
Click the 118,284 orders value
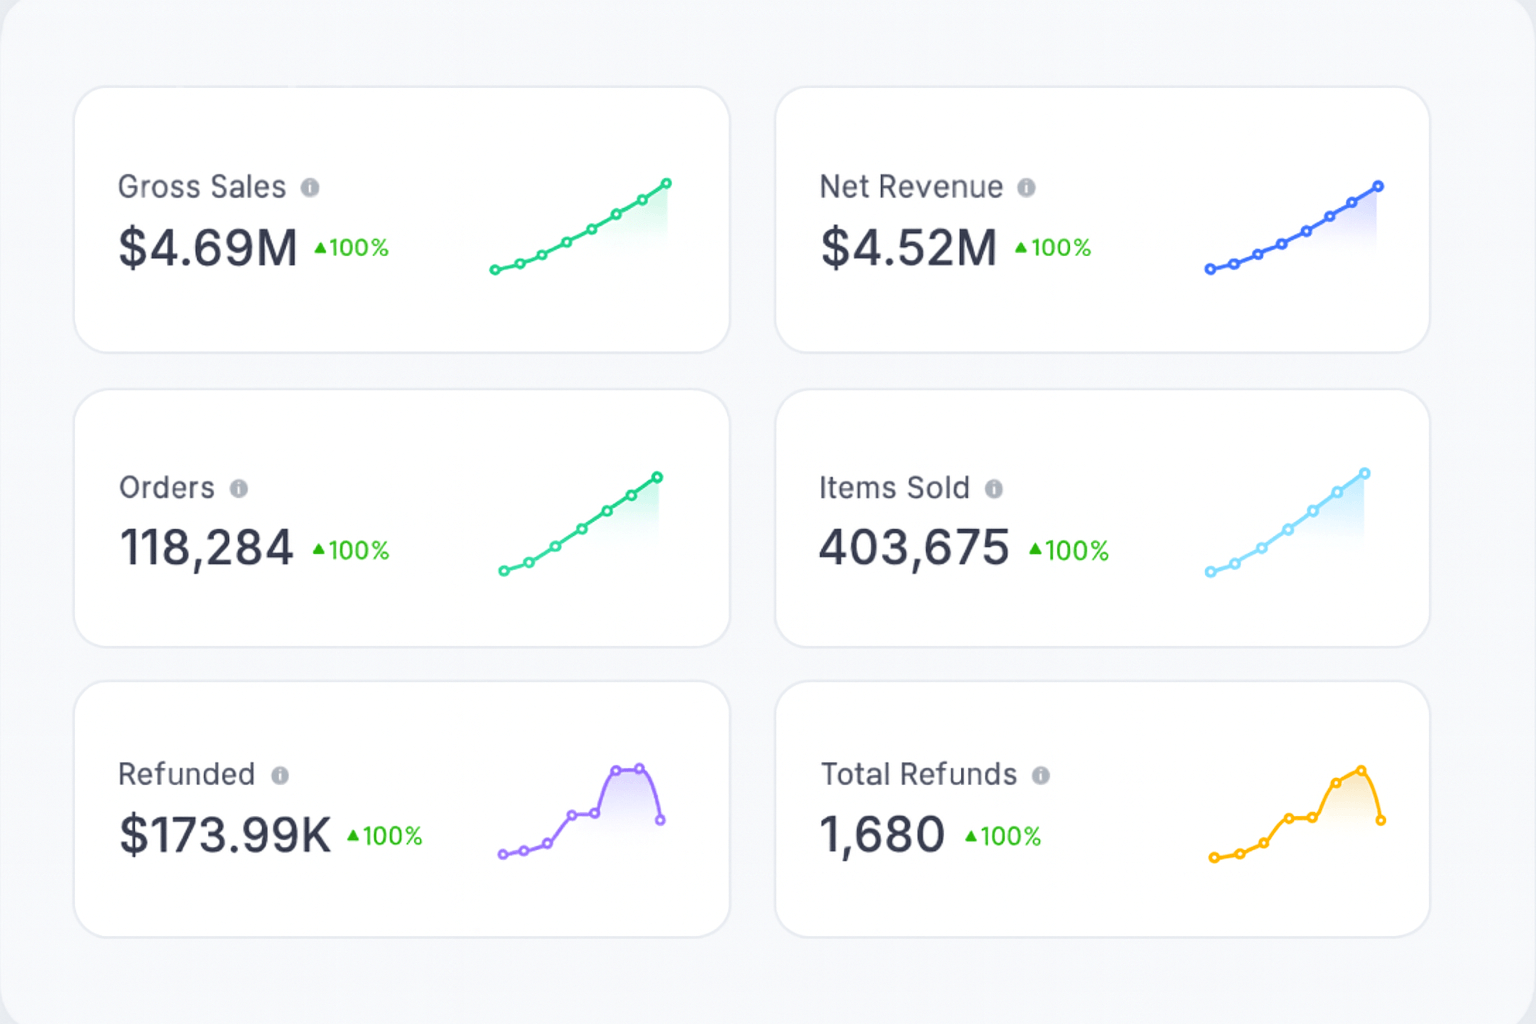pos(206,548)
